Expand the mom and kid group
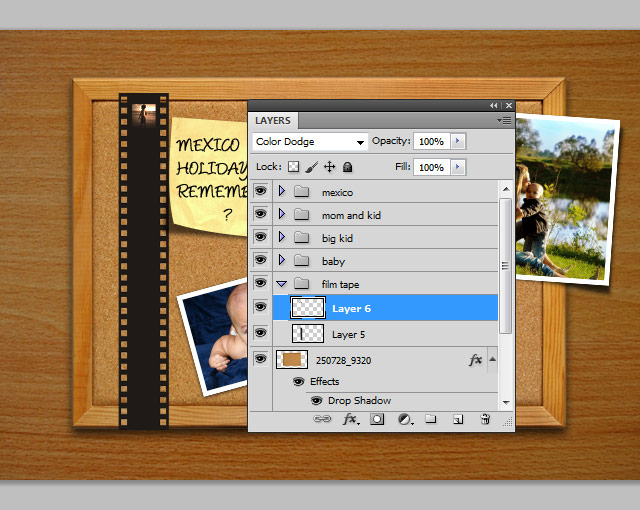The image size is (640, 510). click(281, 215)
